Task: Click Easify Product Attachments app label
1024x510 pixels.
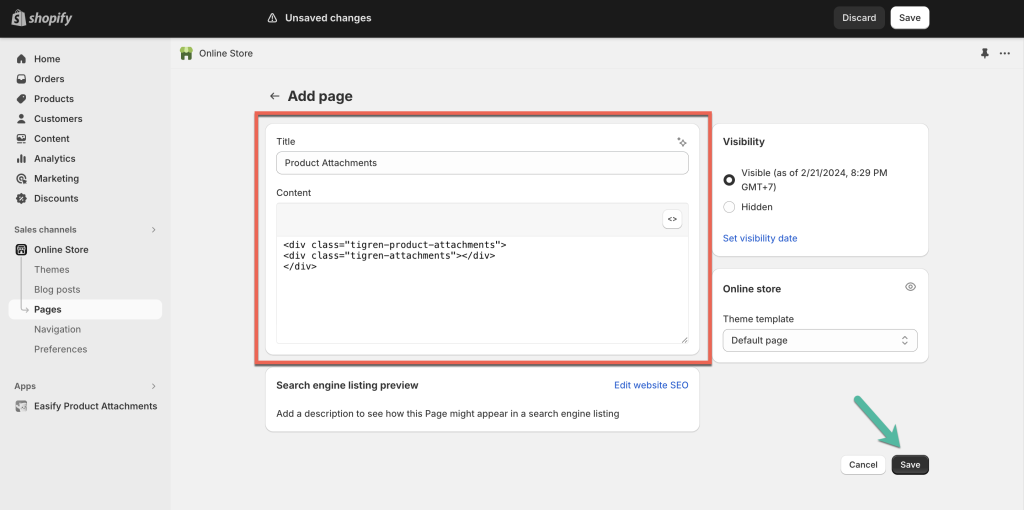Action: [x=95, y=406]
